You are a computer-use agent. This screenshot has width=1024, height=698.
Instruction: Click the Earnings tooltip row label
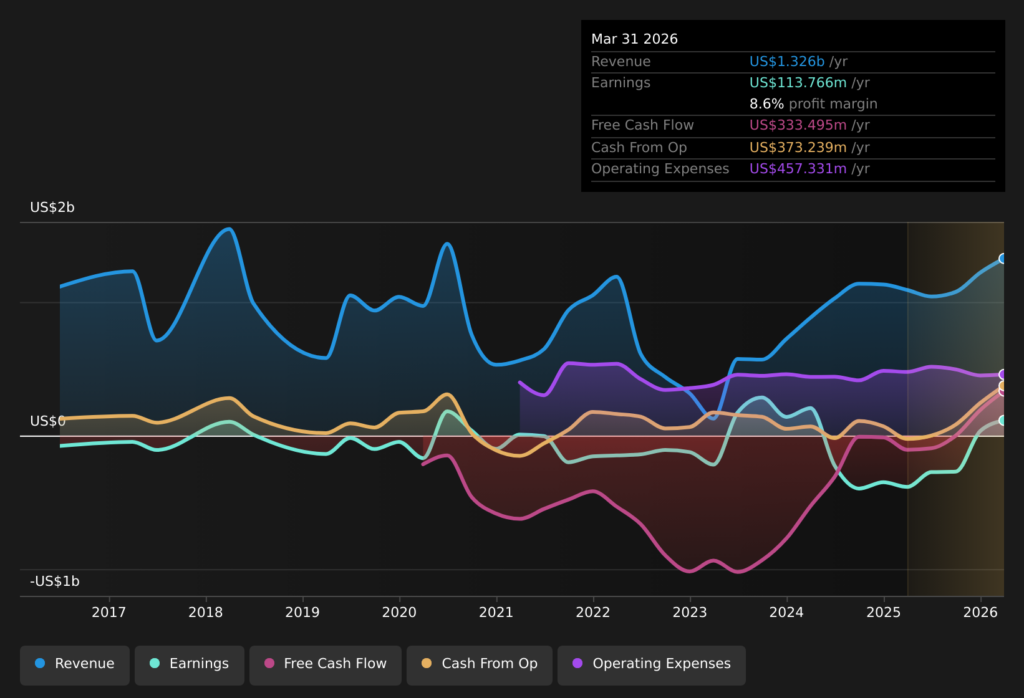click(620, 83)
